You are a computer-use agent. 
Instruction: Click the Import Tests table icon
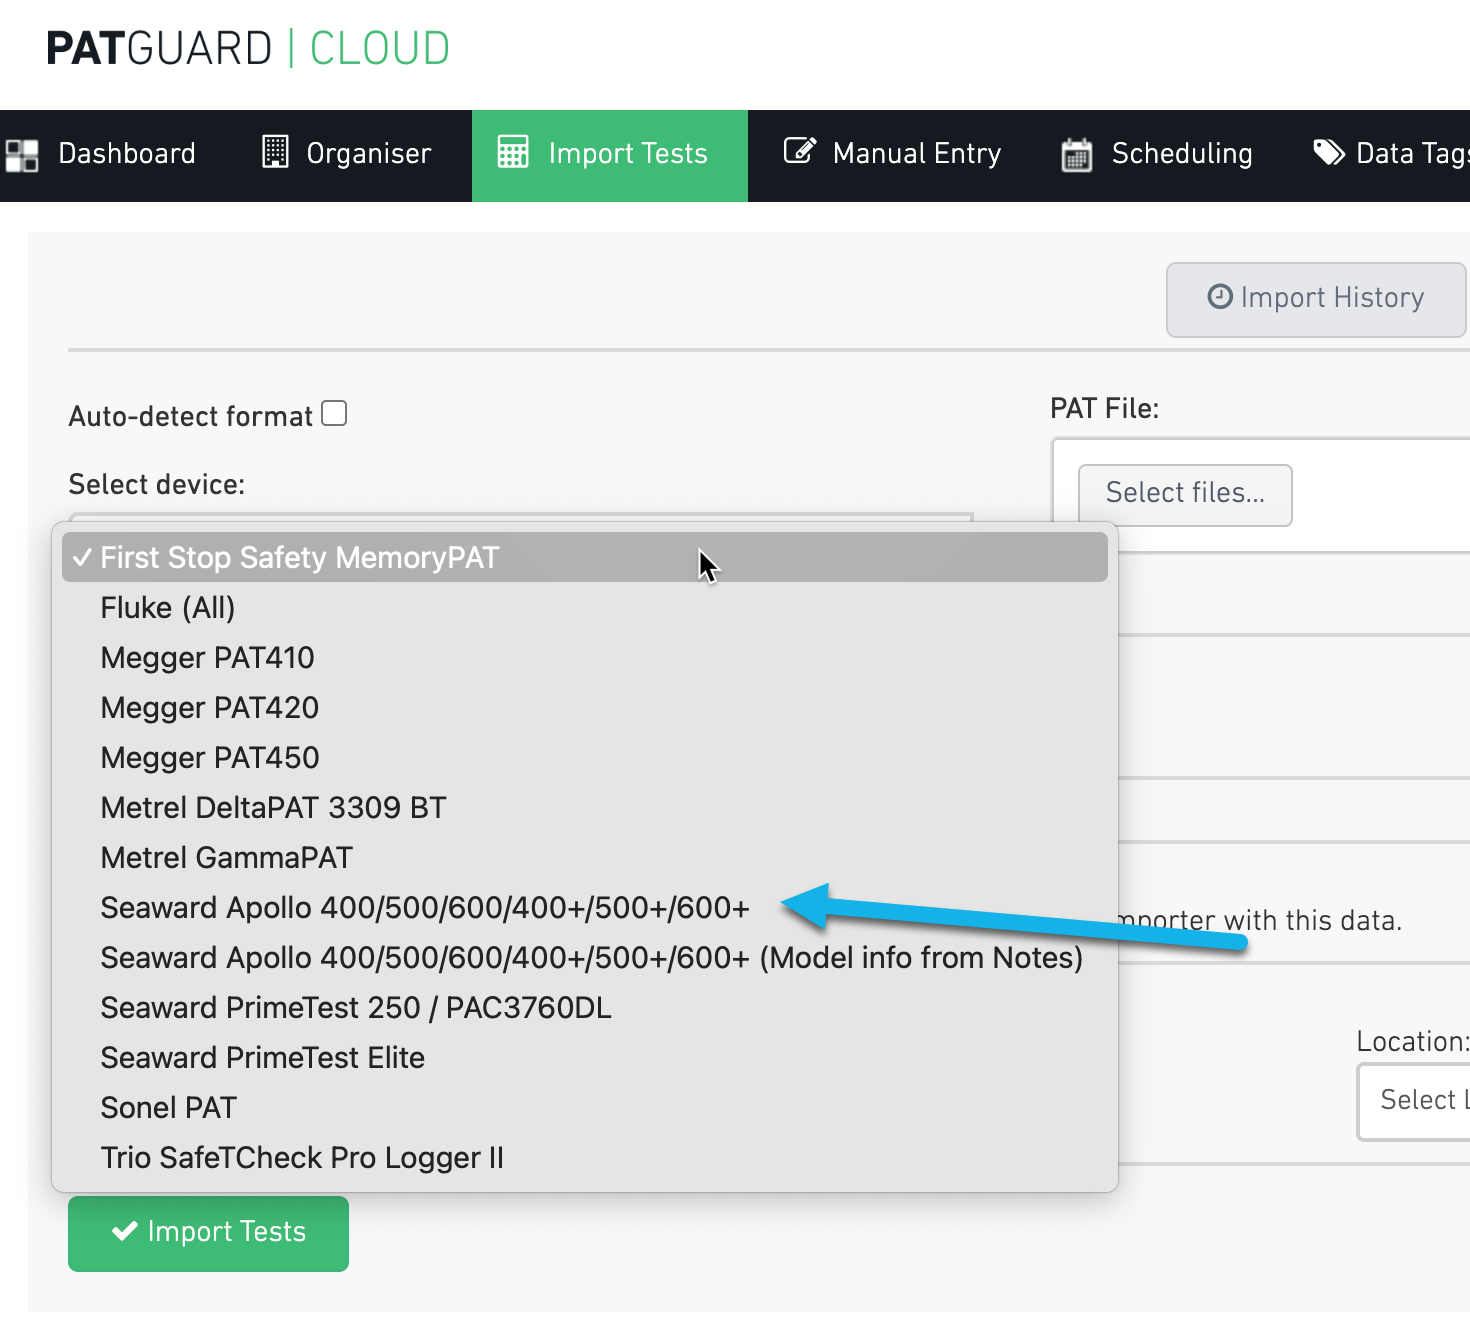[513, 152]
